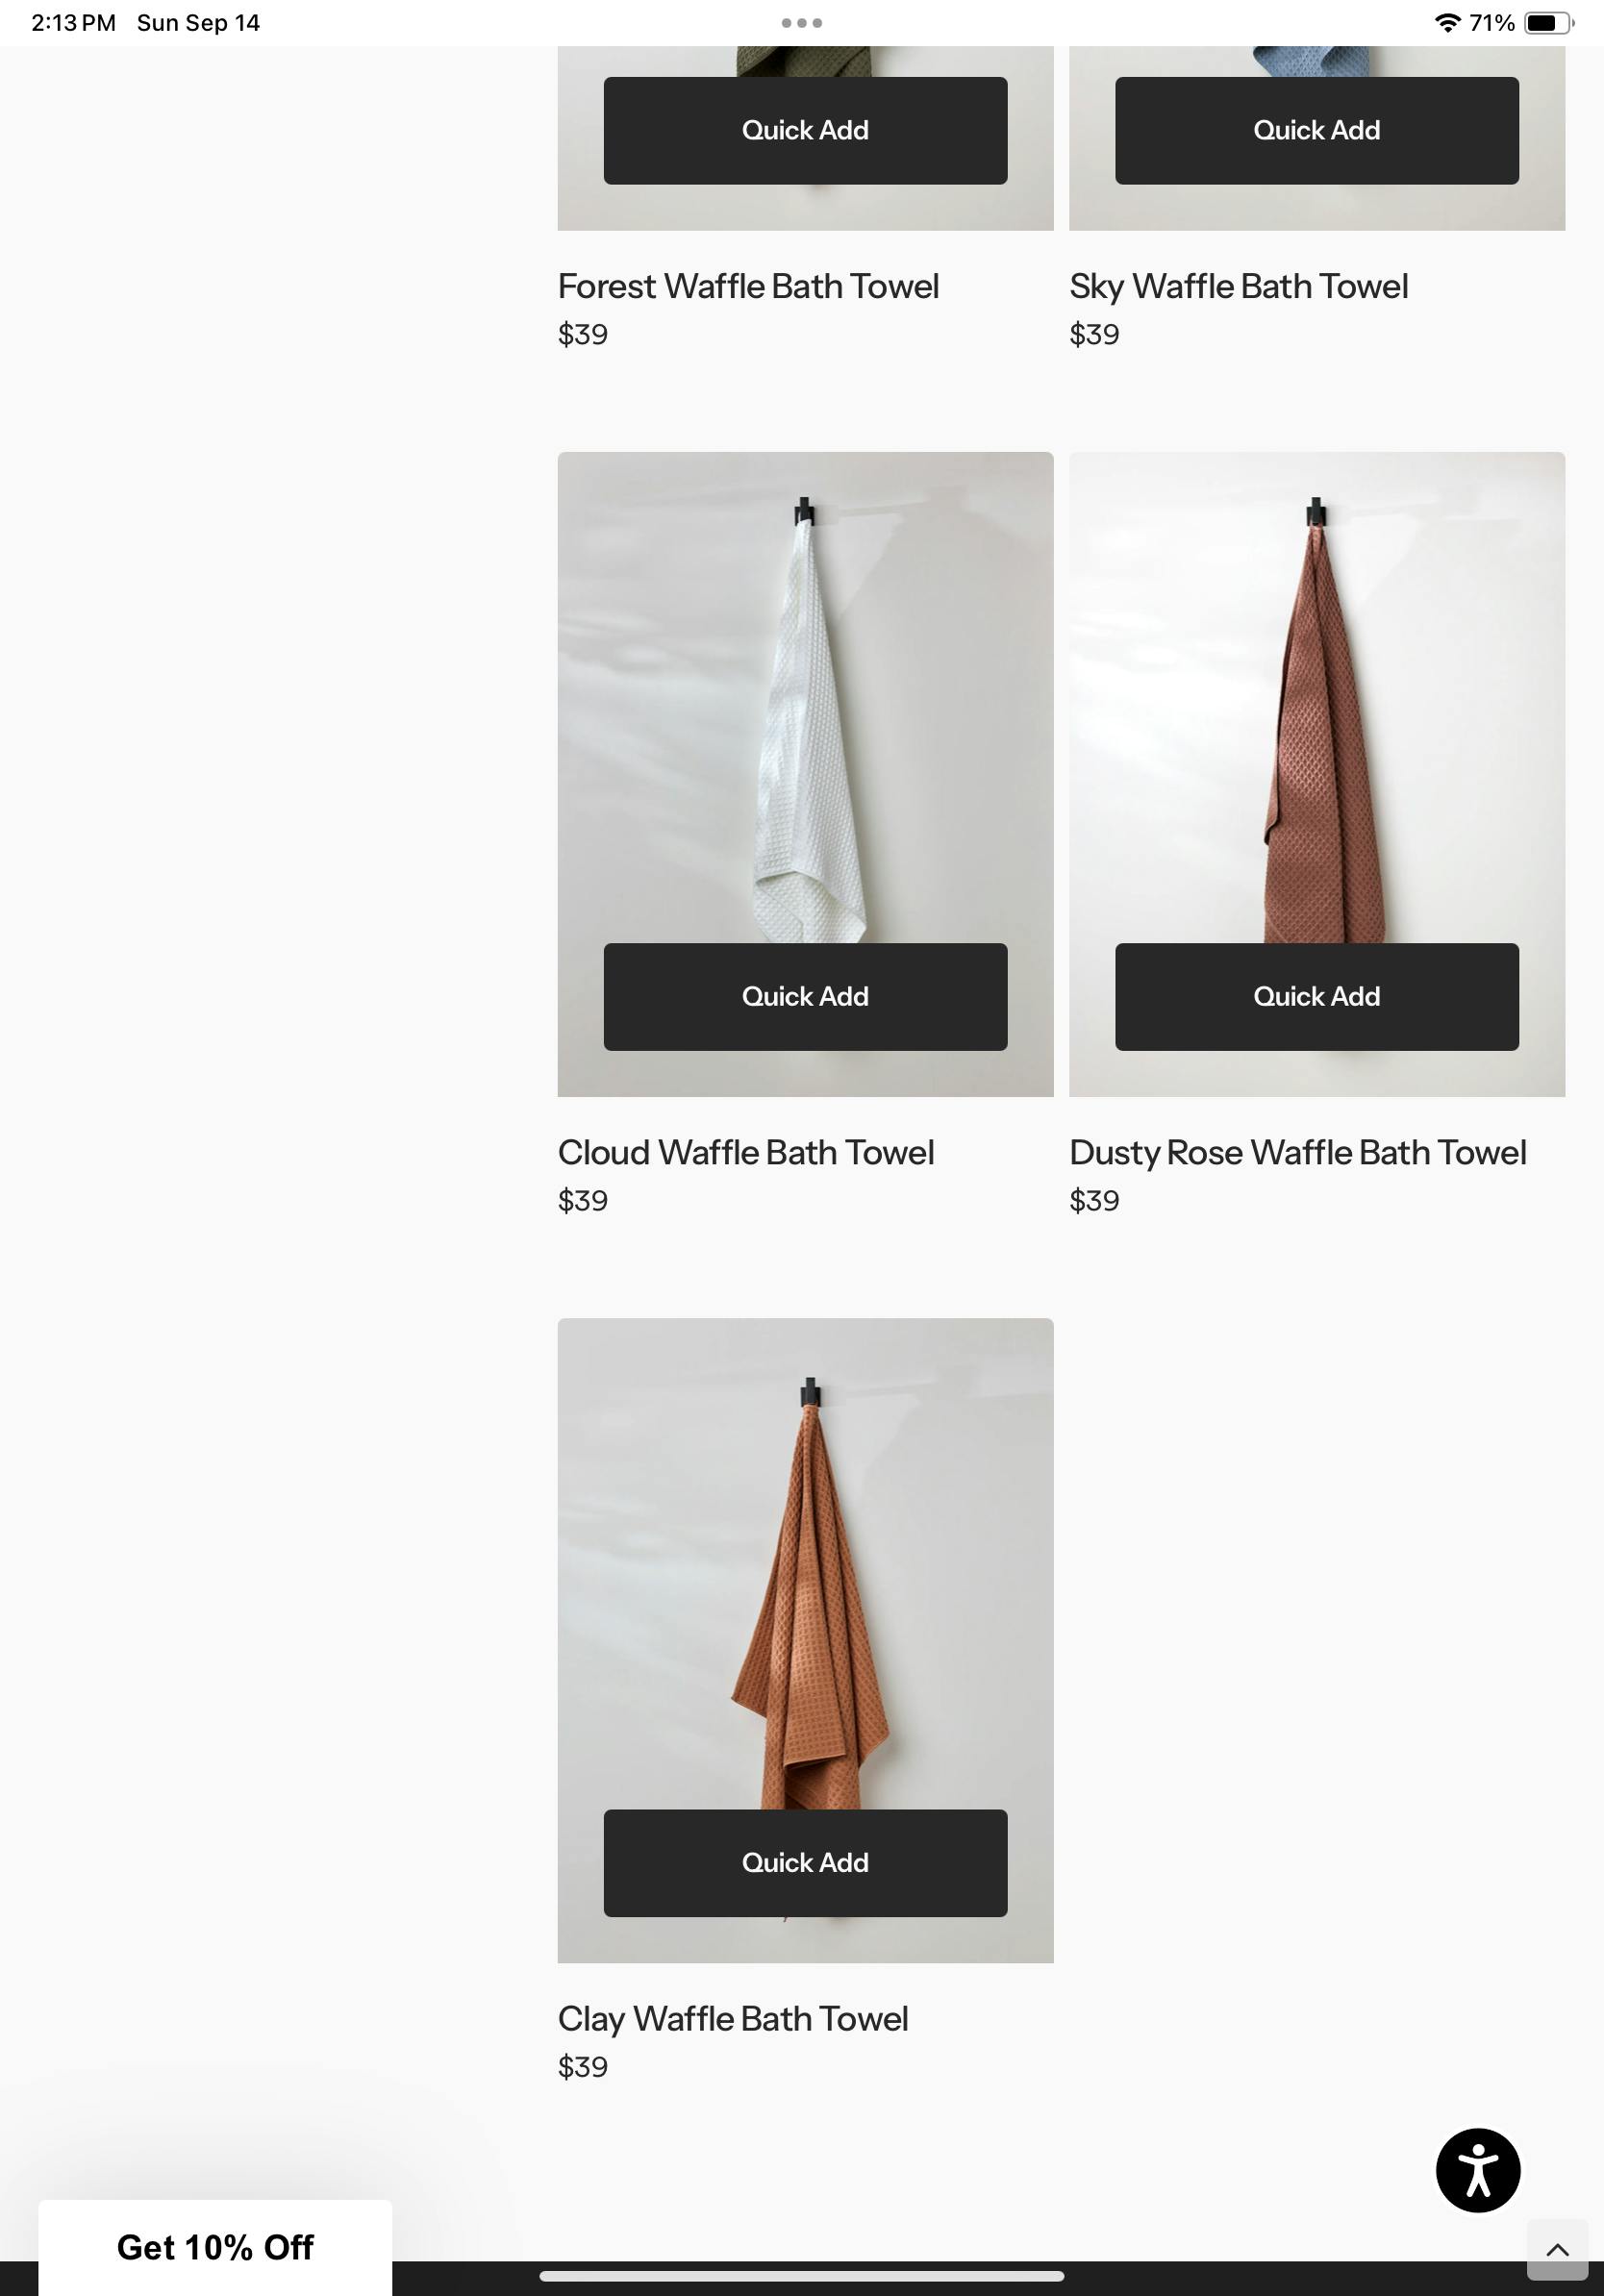Tap the scroll-to-top chevron button
This screenshot has height=2296, width=1604.
tap(1557, 2249)
